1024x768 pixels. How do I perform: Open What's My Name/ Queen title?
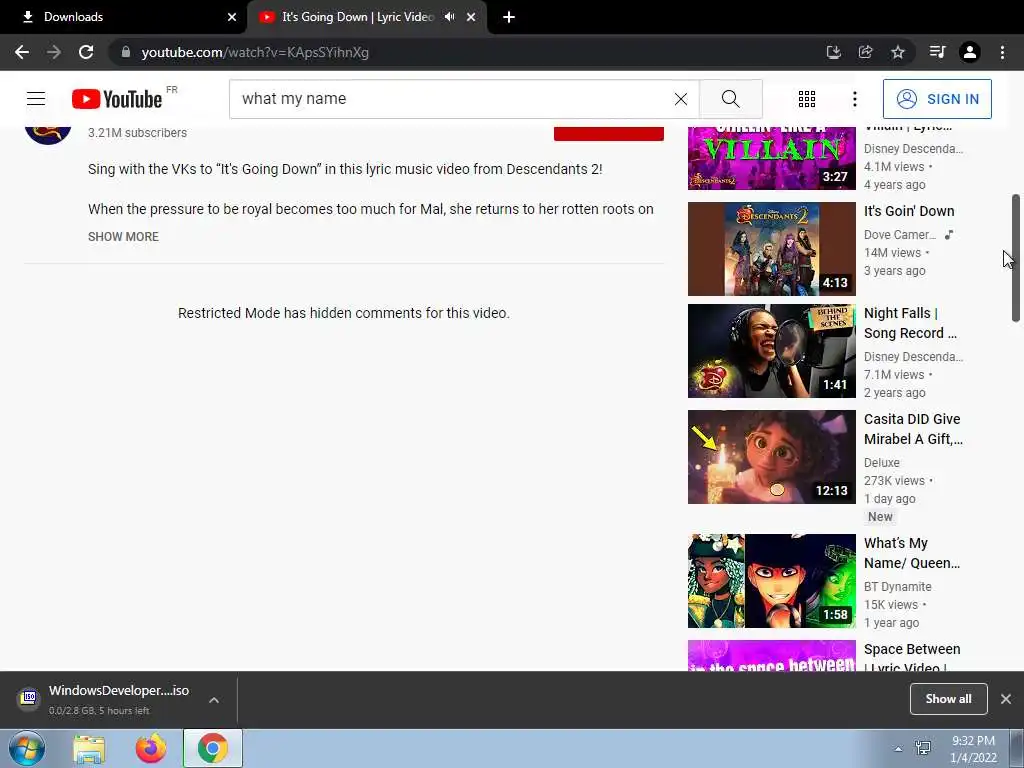point(912,553)
